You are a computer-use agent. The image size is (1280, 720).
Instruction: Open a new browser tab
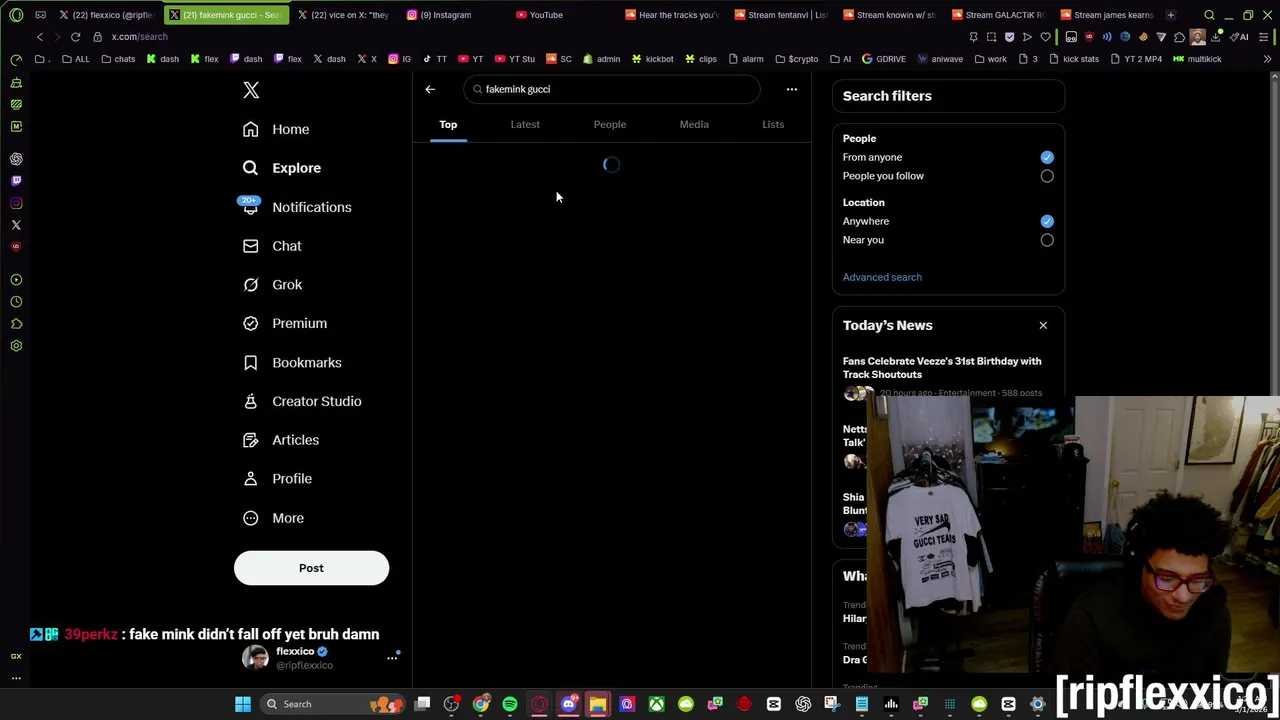[x=1170, y=15]
